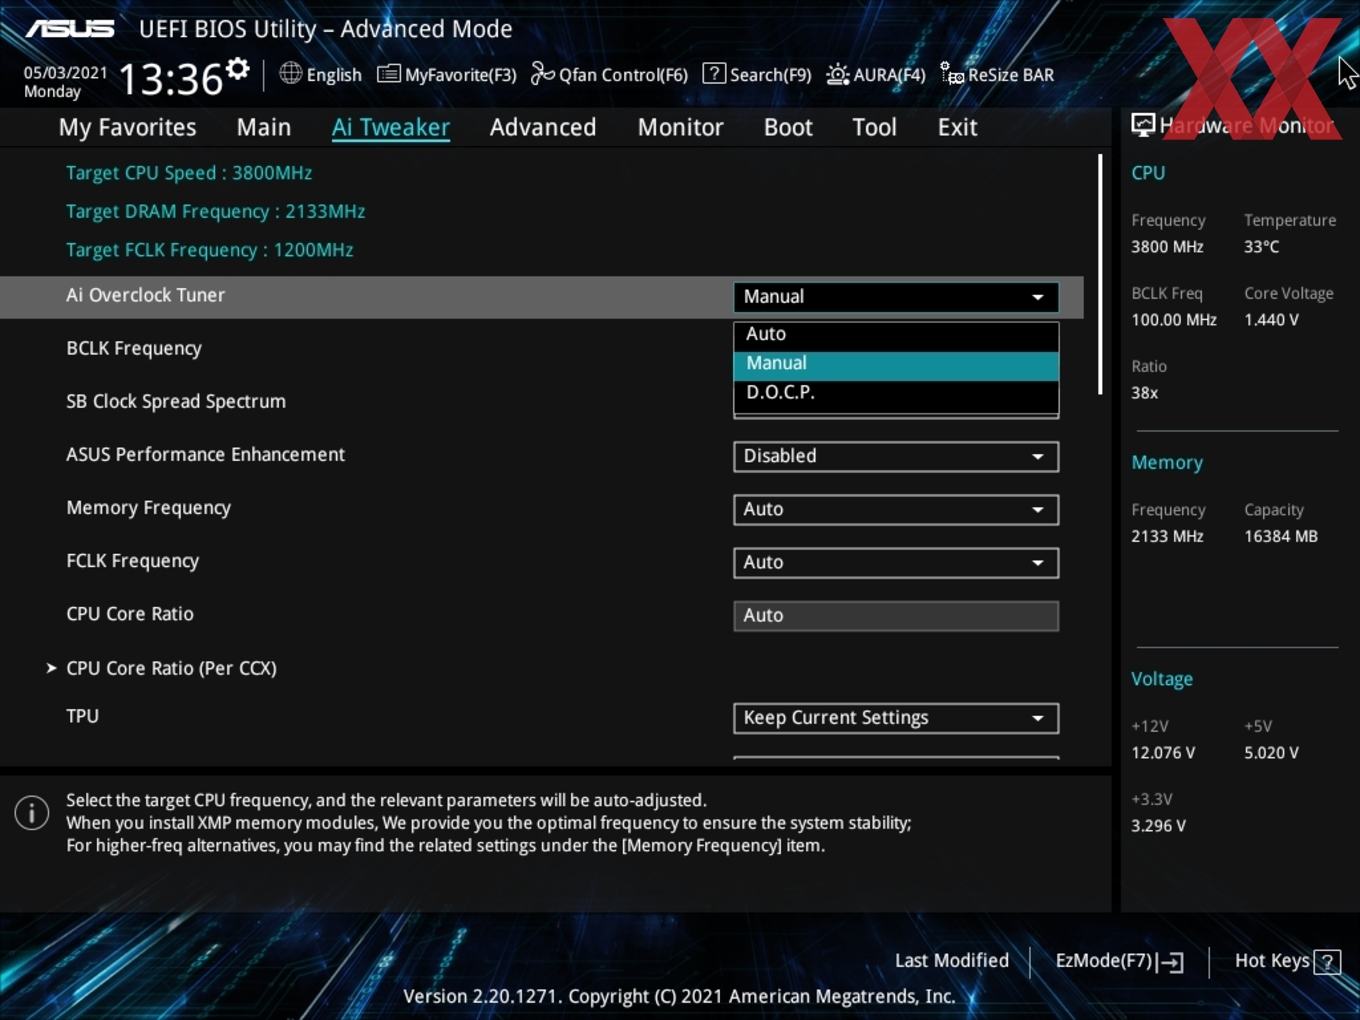Click the settings list vertical scrollbar
The width and height of the screenshot is (1360, 1020).
pos(1100,274)
